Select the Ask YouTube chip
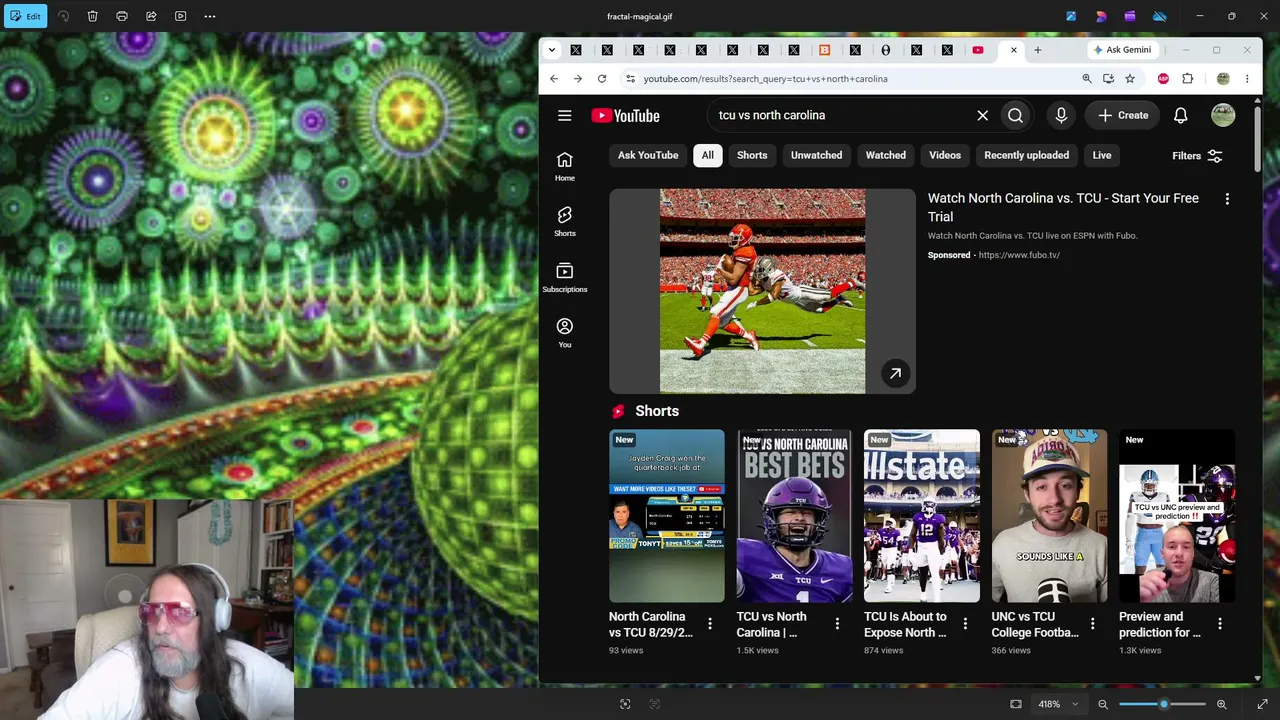Screen dimensions: 1280x720 tap(648, 155)
